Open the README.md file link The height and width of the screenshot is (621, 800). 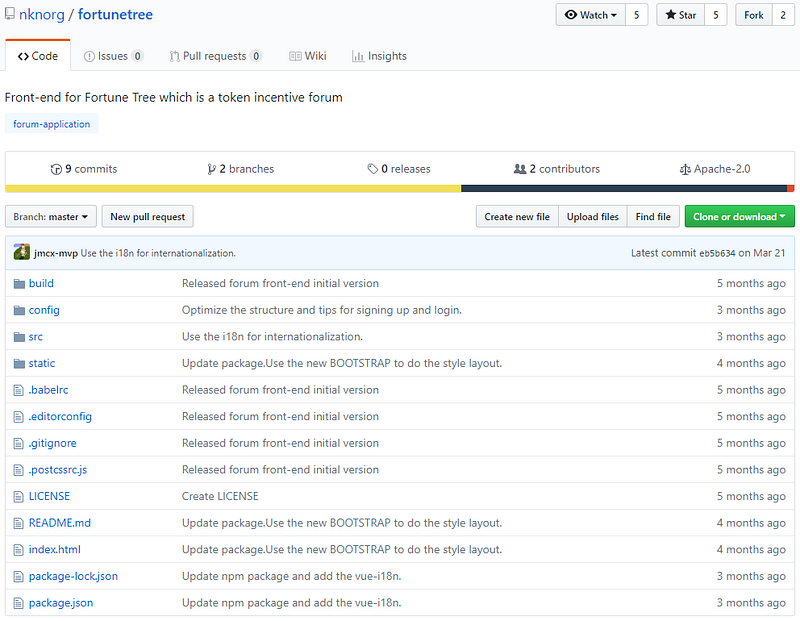[x=59, y=523]
